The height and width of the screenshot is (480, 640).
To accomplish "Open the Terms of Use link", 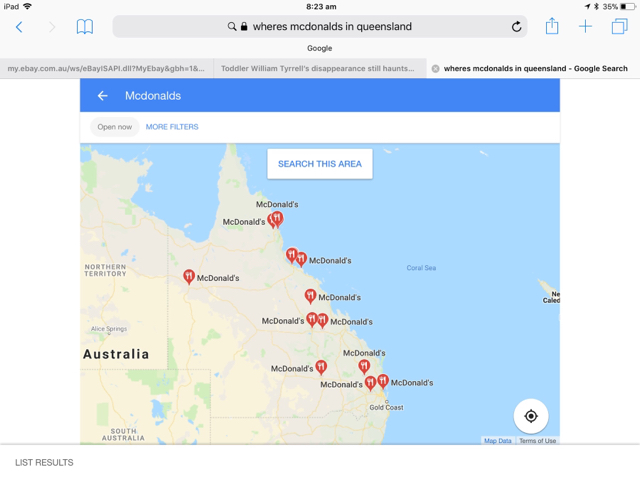I will pos(537,441).
